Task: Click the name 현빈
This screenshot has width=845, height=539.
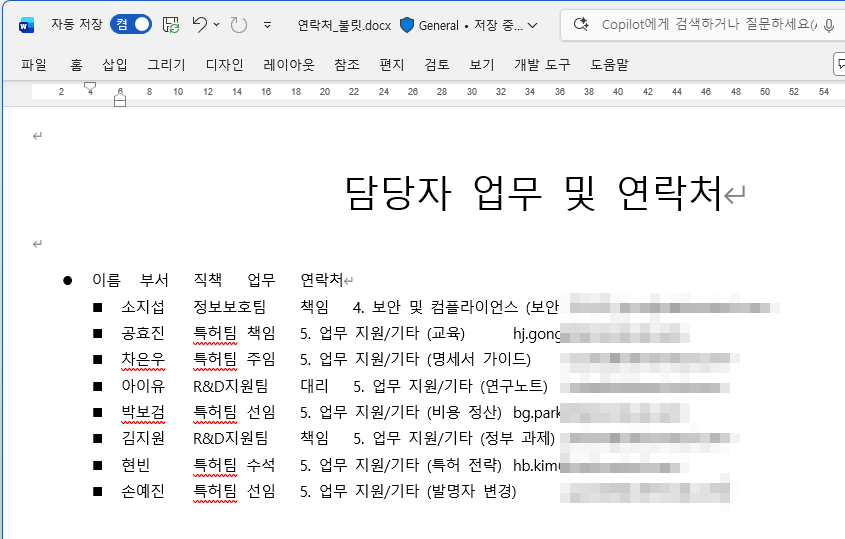Action: pos(135,465)
